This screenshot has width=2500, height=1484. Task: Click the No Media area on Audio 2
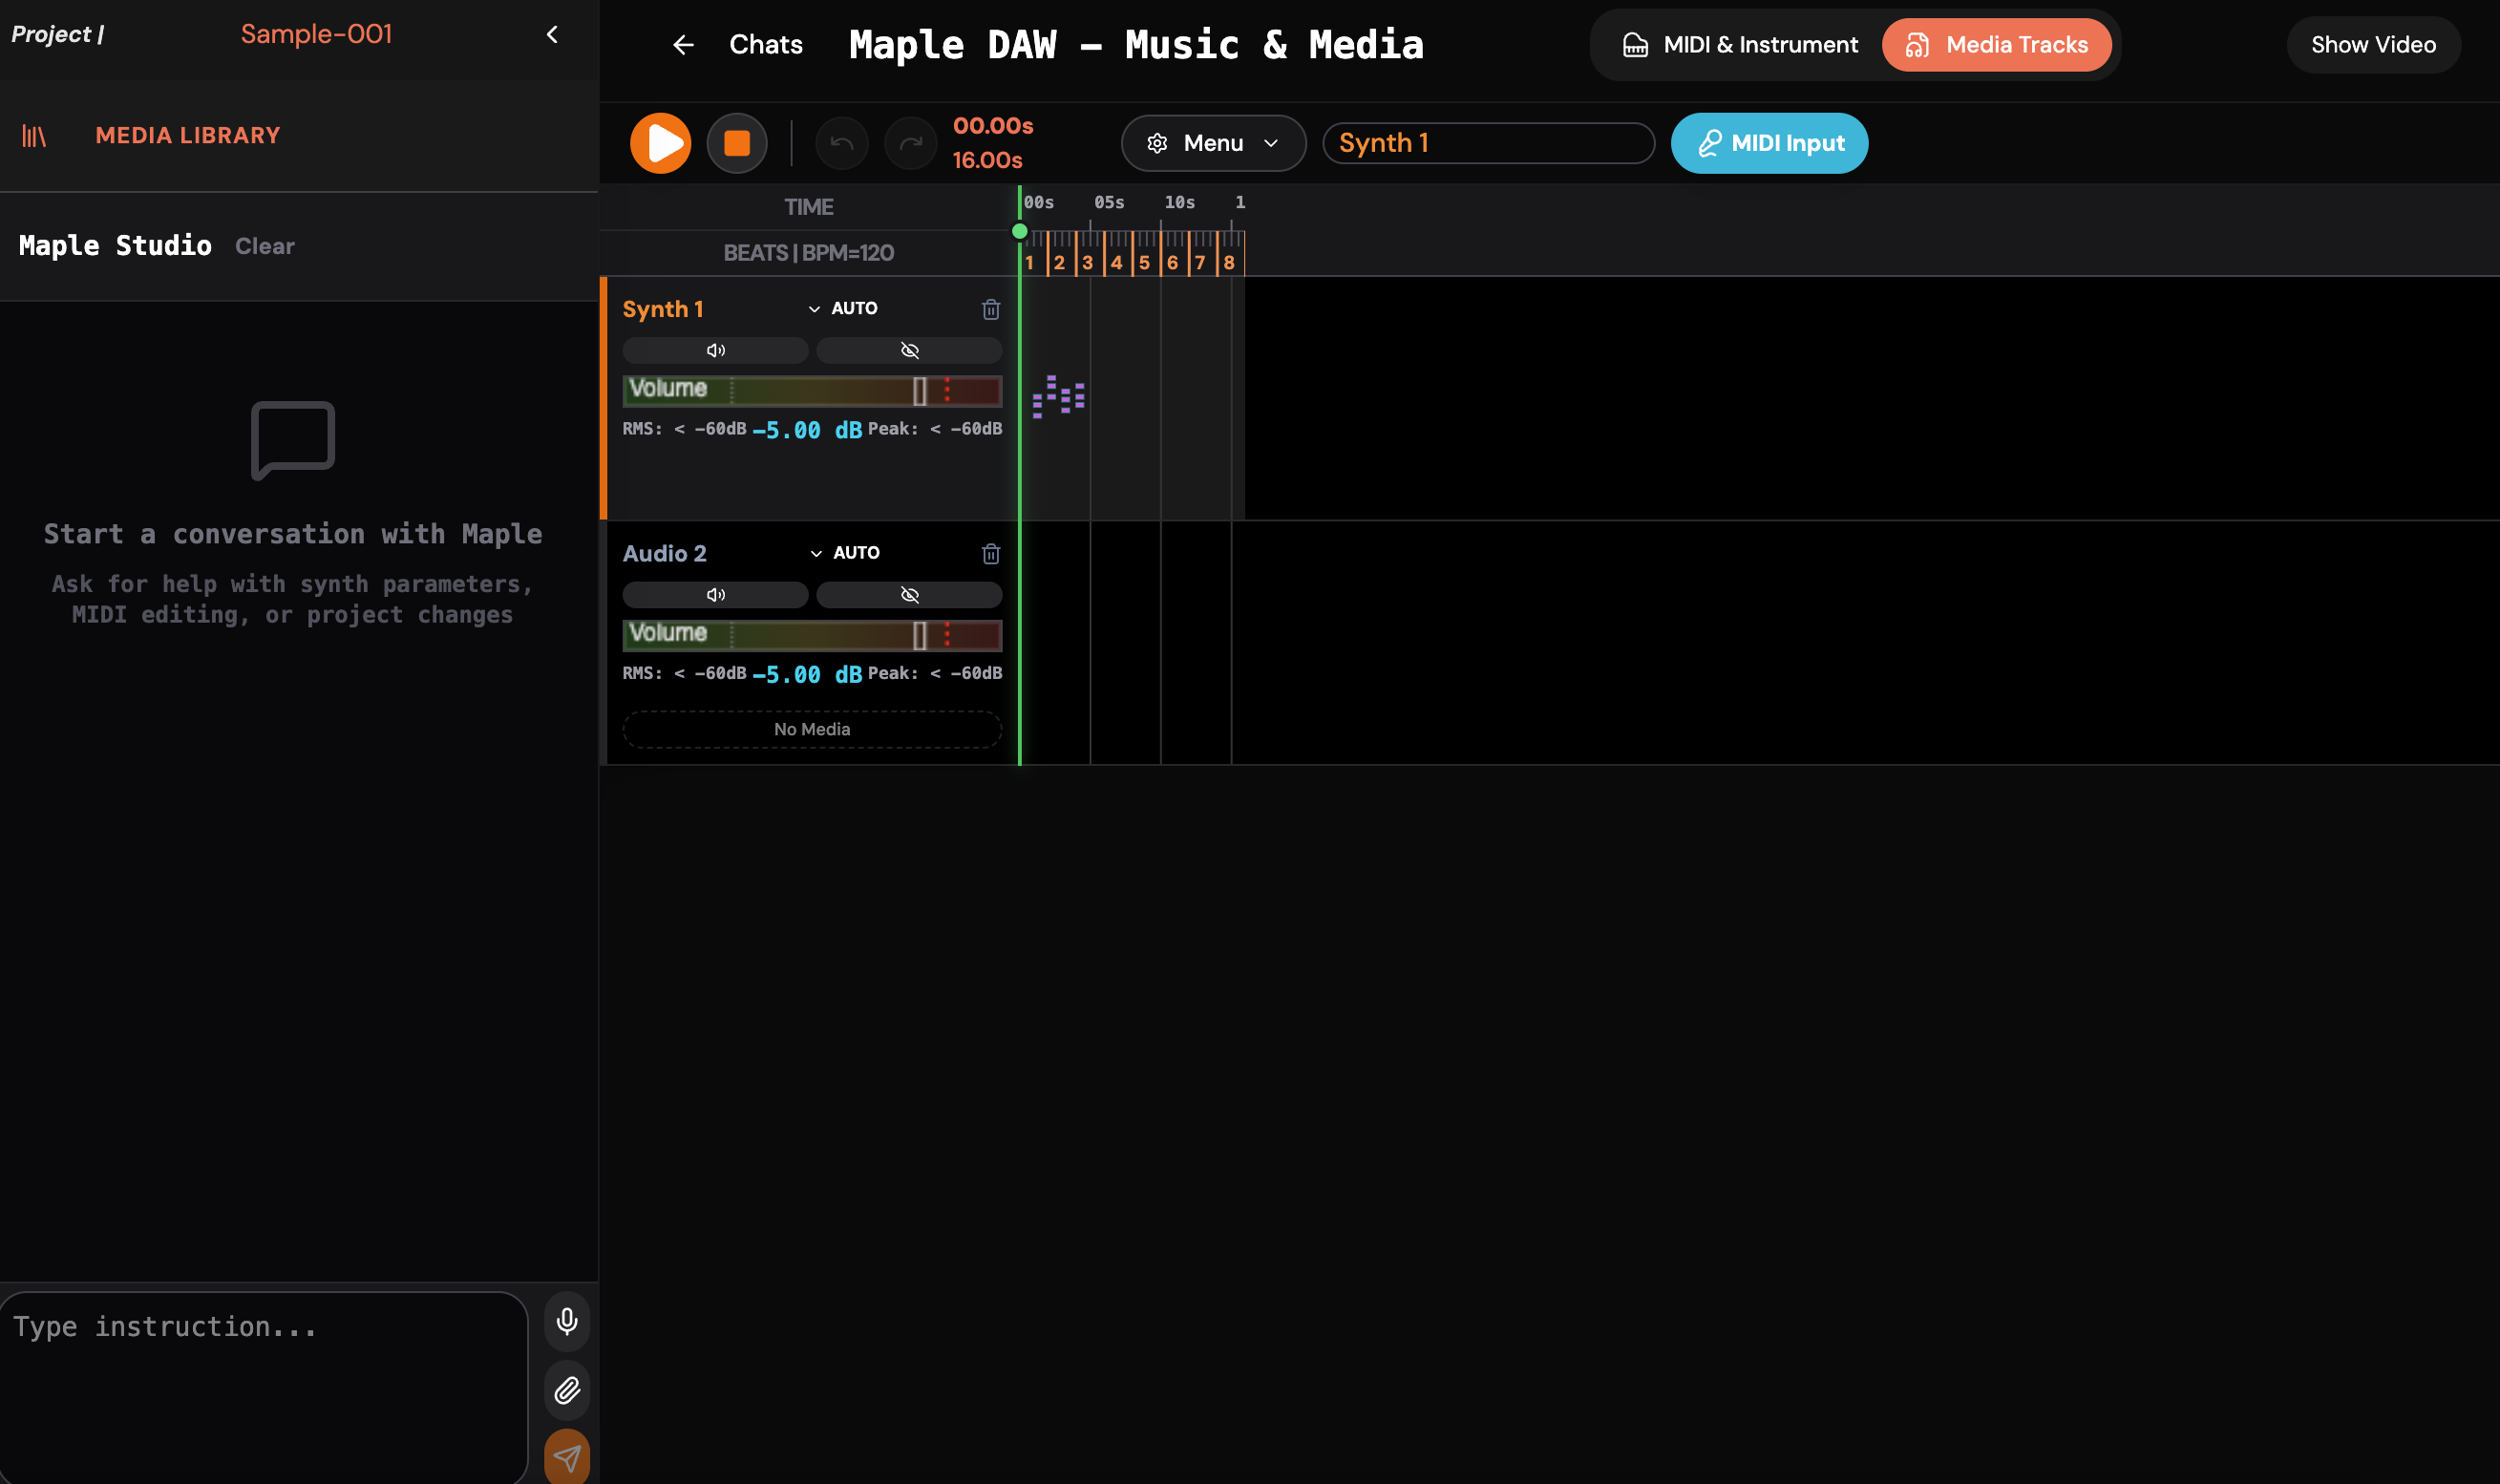[x=810, y=729]
